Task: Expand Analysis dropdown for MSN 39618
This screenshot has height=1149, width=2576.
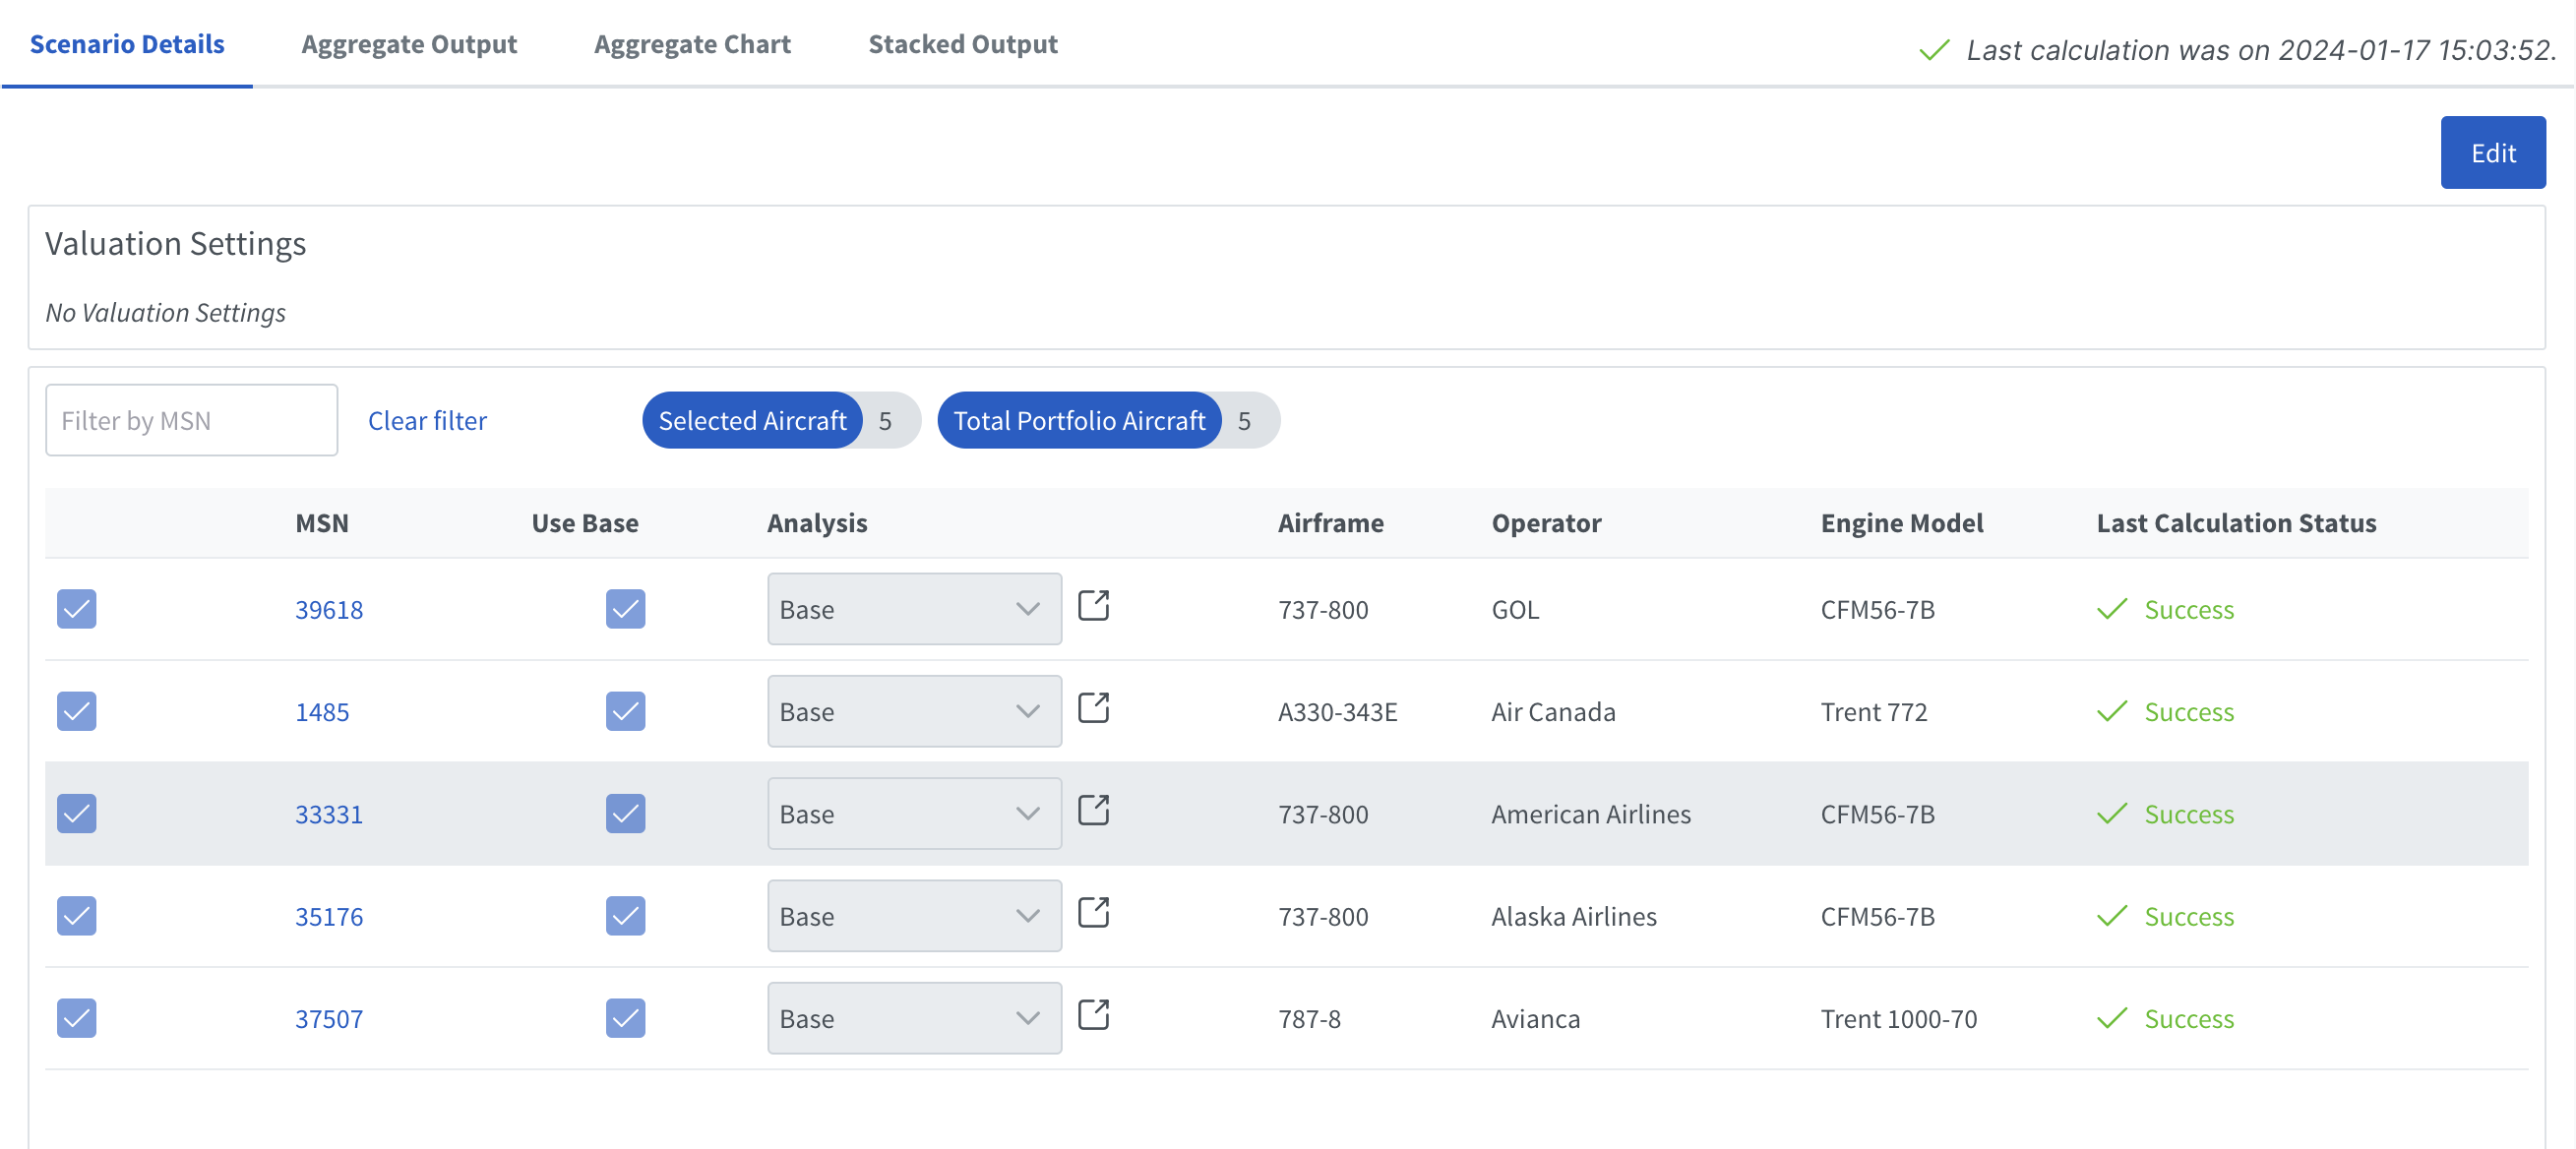Action: point(913,609)
